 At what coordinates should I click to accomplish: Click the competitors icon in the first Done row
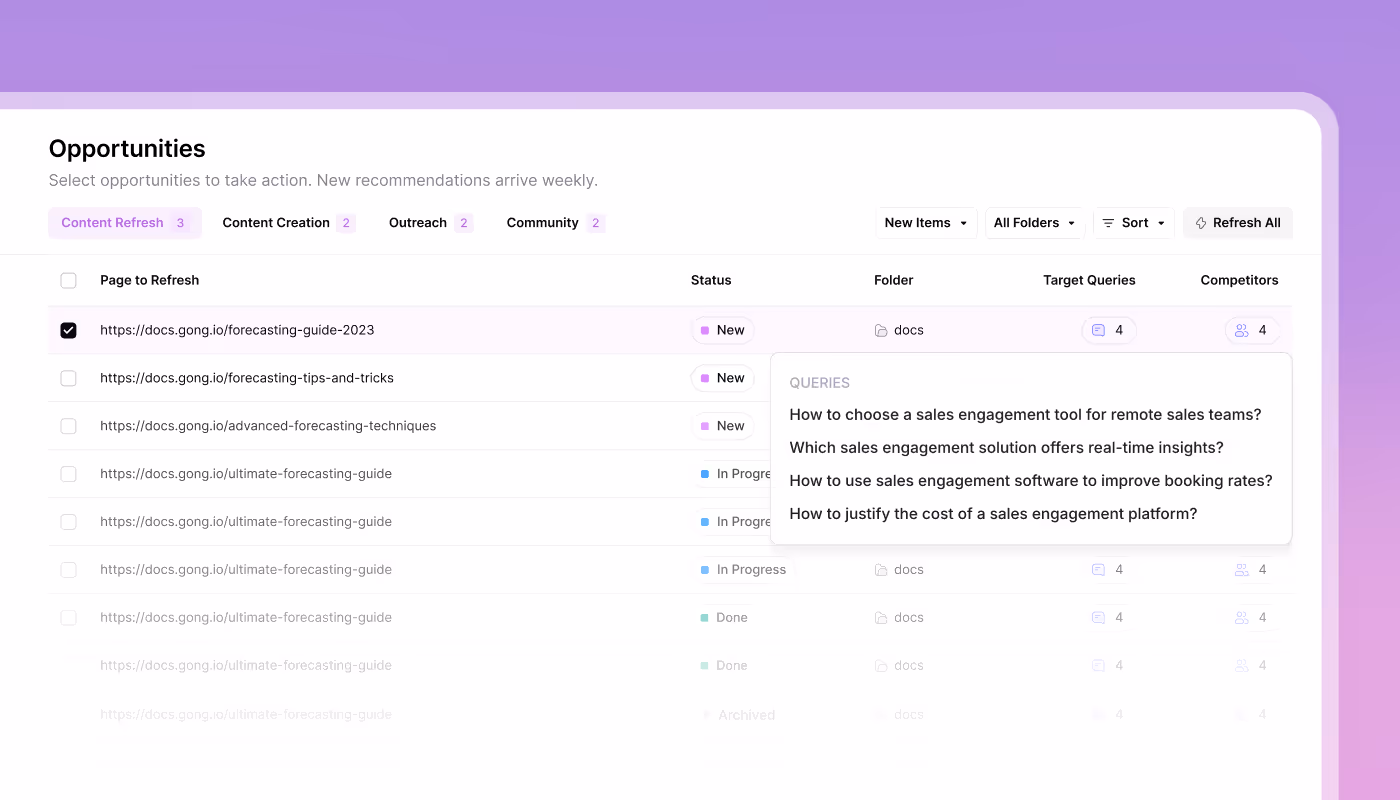point(1242,618)
